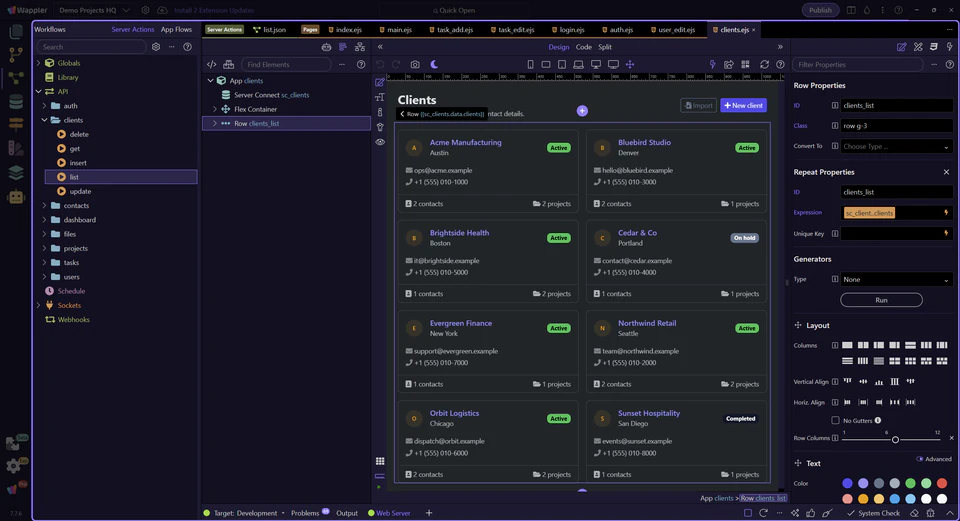Select the laptop viewport icon

point(578,64)
